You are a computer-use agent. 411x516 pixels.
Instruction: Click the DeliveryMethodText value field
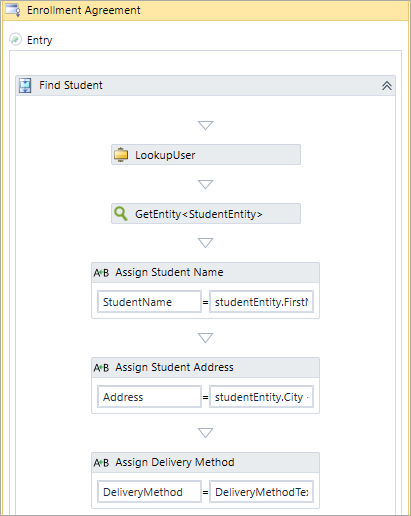(261, 492)
